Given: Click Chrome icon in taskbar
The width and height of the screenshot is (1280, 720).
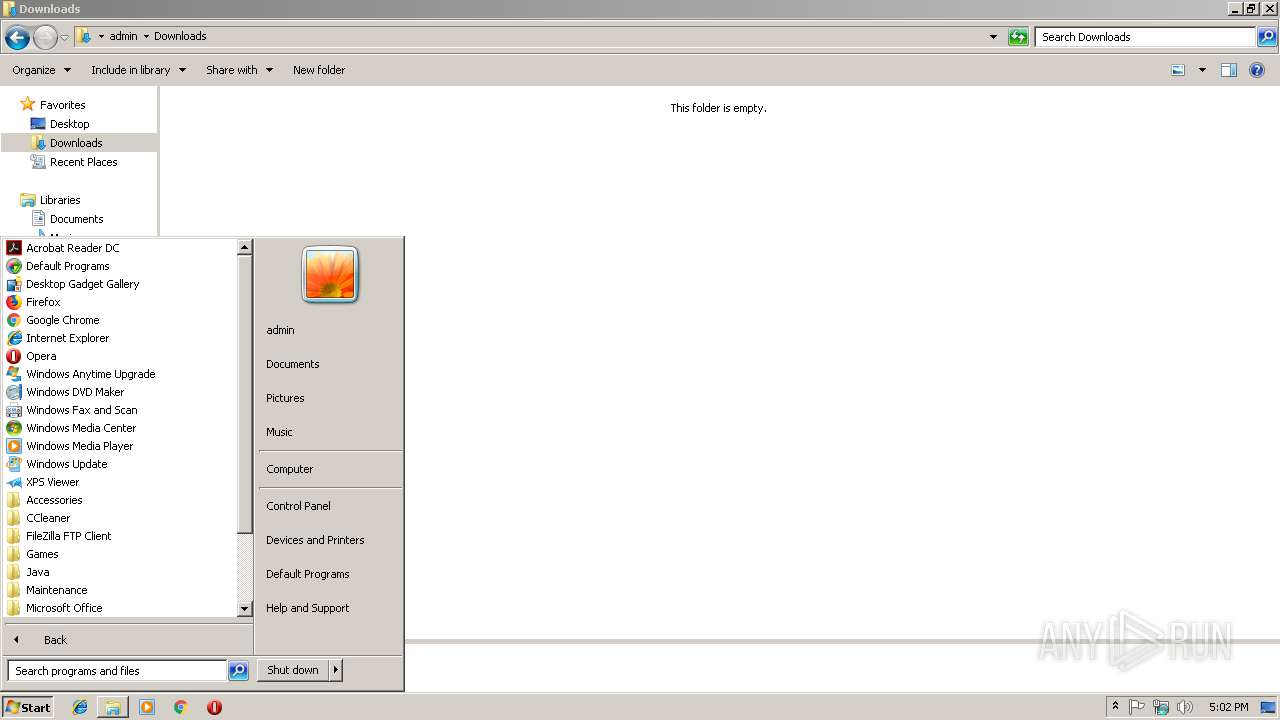Looking at the screenshot, I should coord(181,707).
